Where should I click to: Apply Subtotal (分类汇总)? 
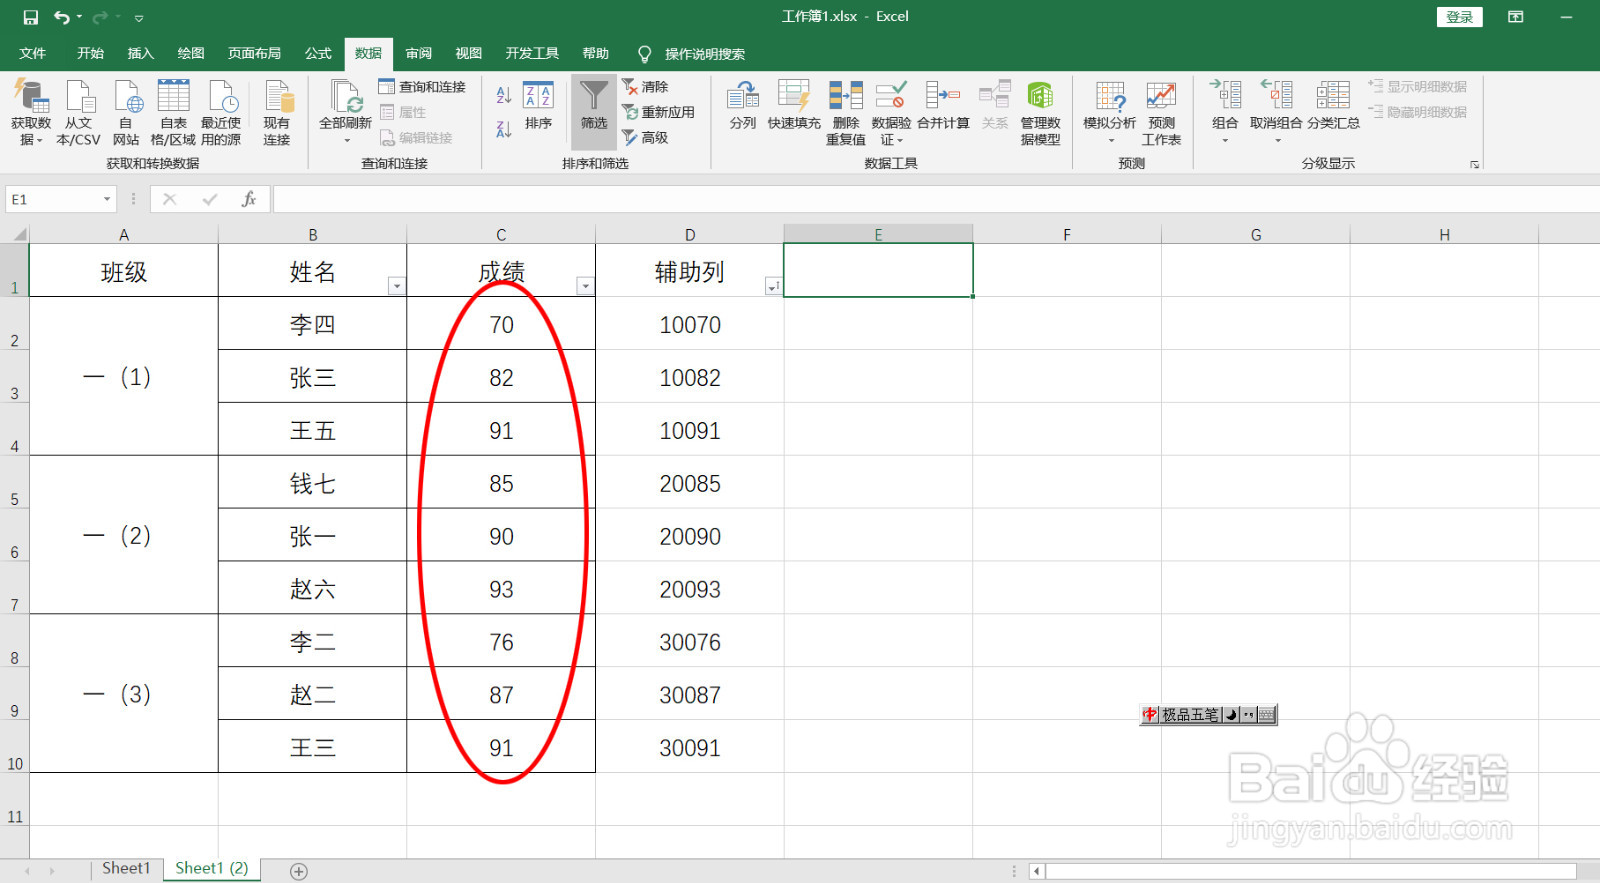coord(1333,107)
